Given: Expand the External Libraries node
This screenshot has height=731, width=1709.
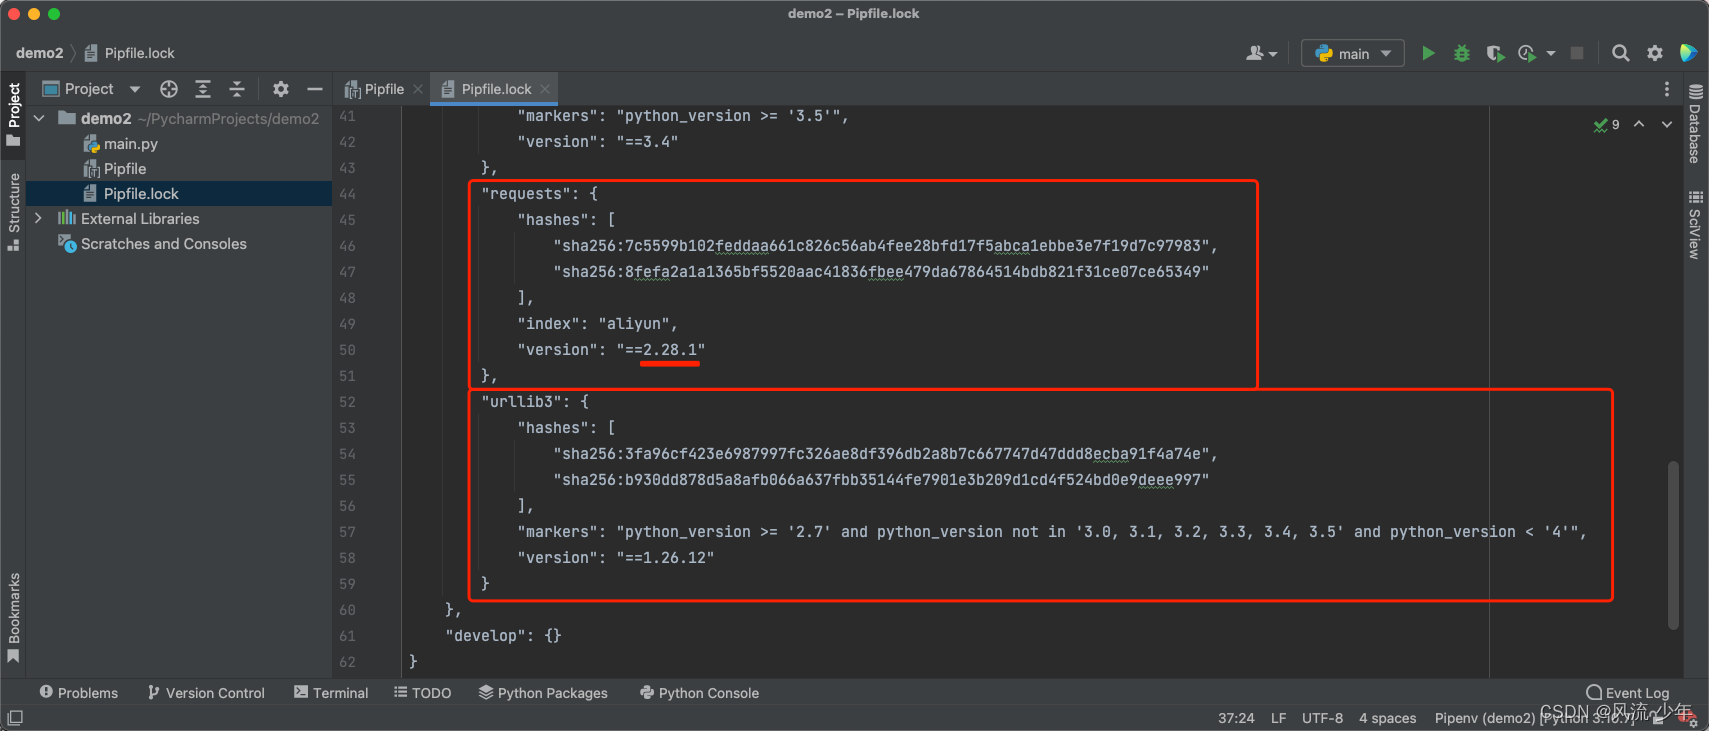Looking at the screenshot, I should point(39,218).
